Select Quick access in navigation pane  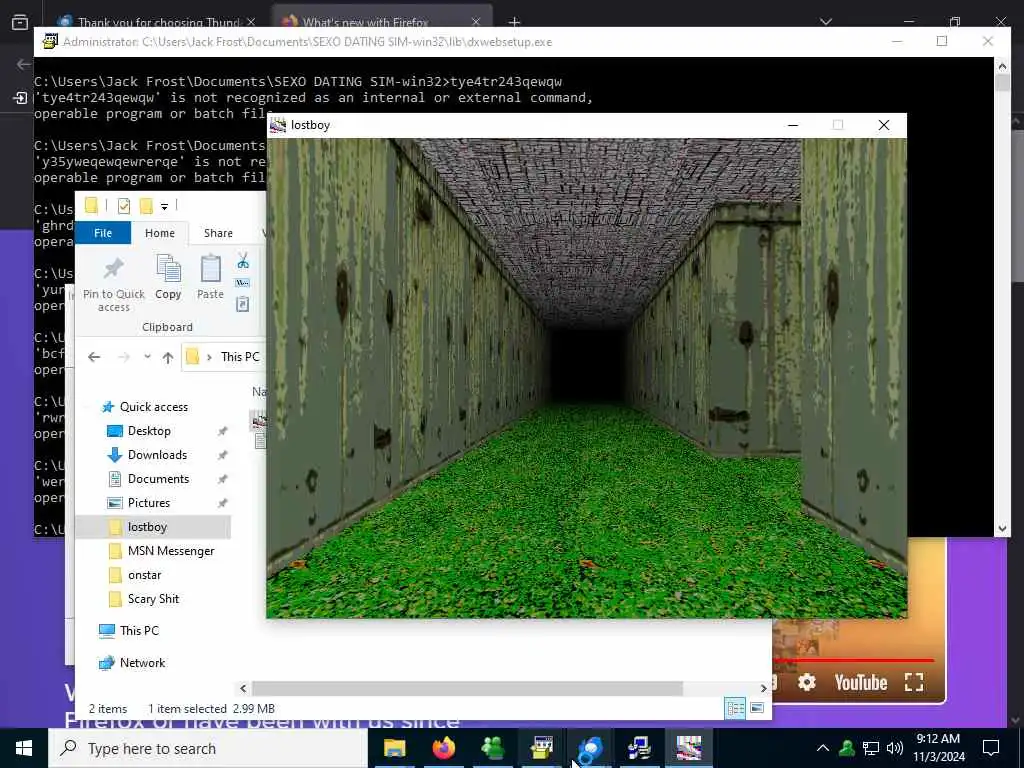[x=153, y=407]
